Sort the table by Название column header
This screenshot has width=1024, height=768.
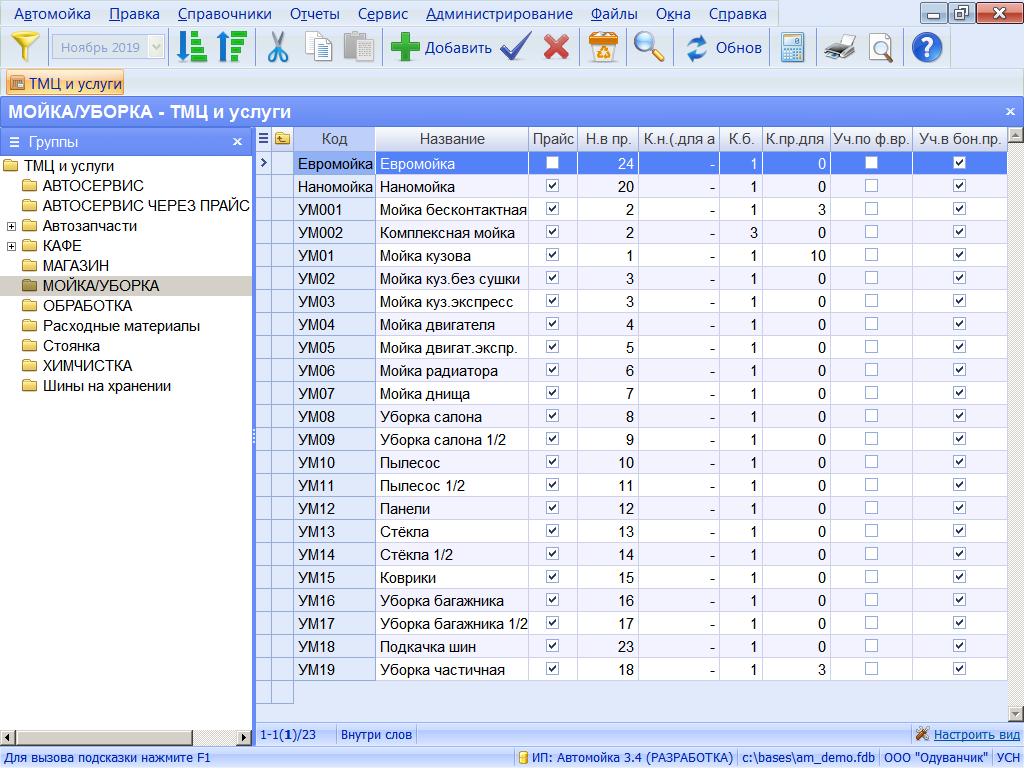[x=451, y=139]
